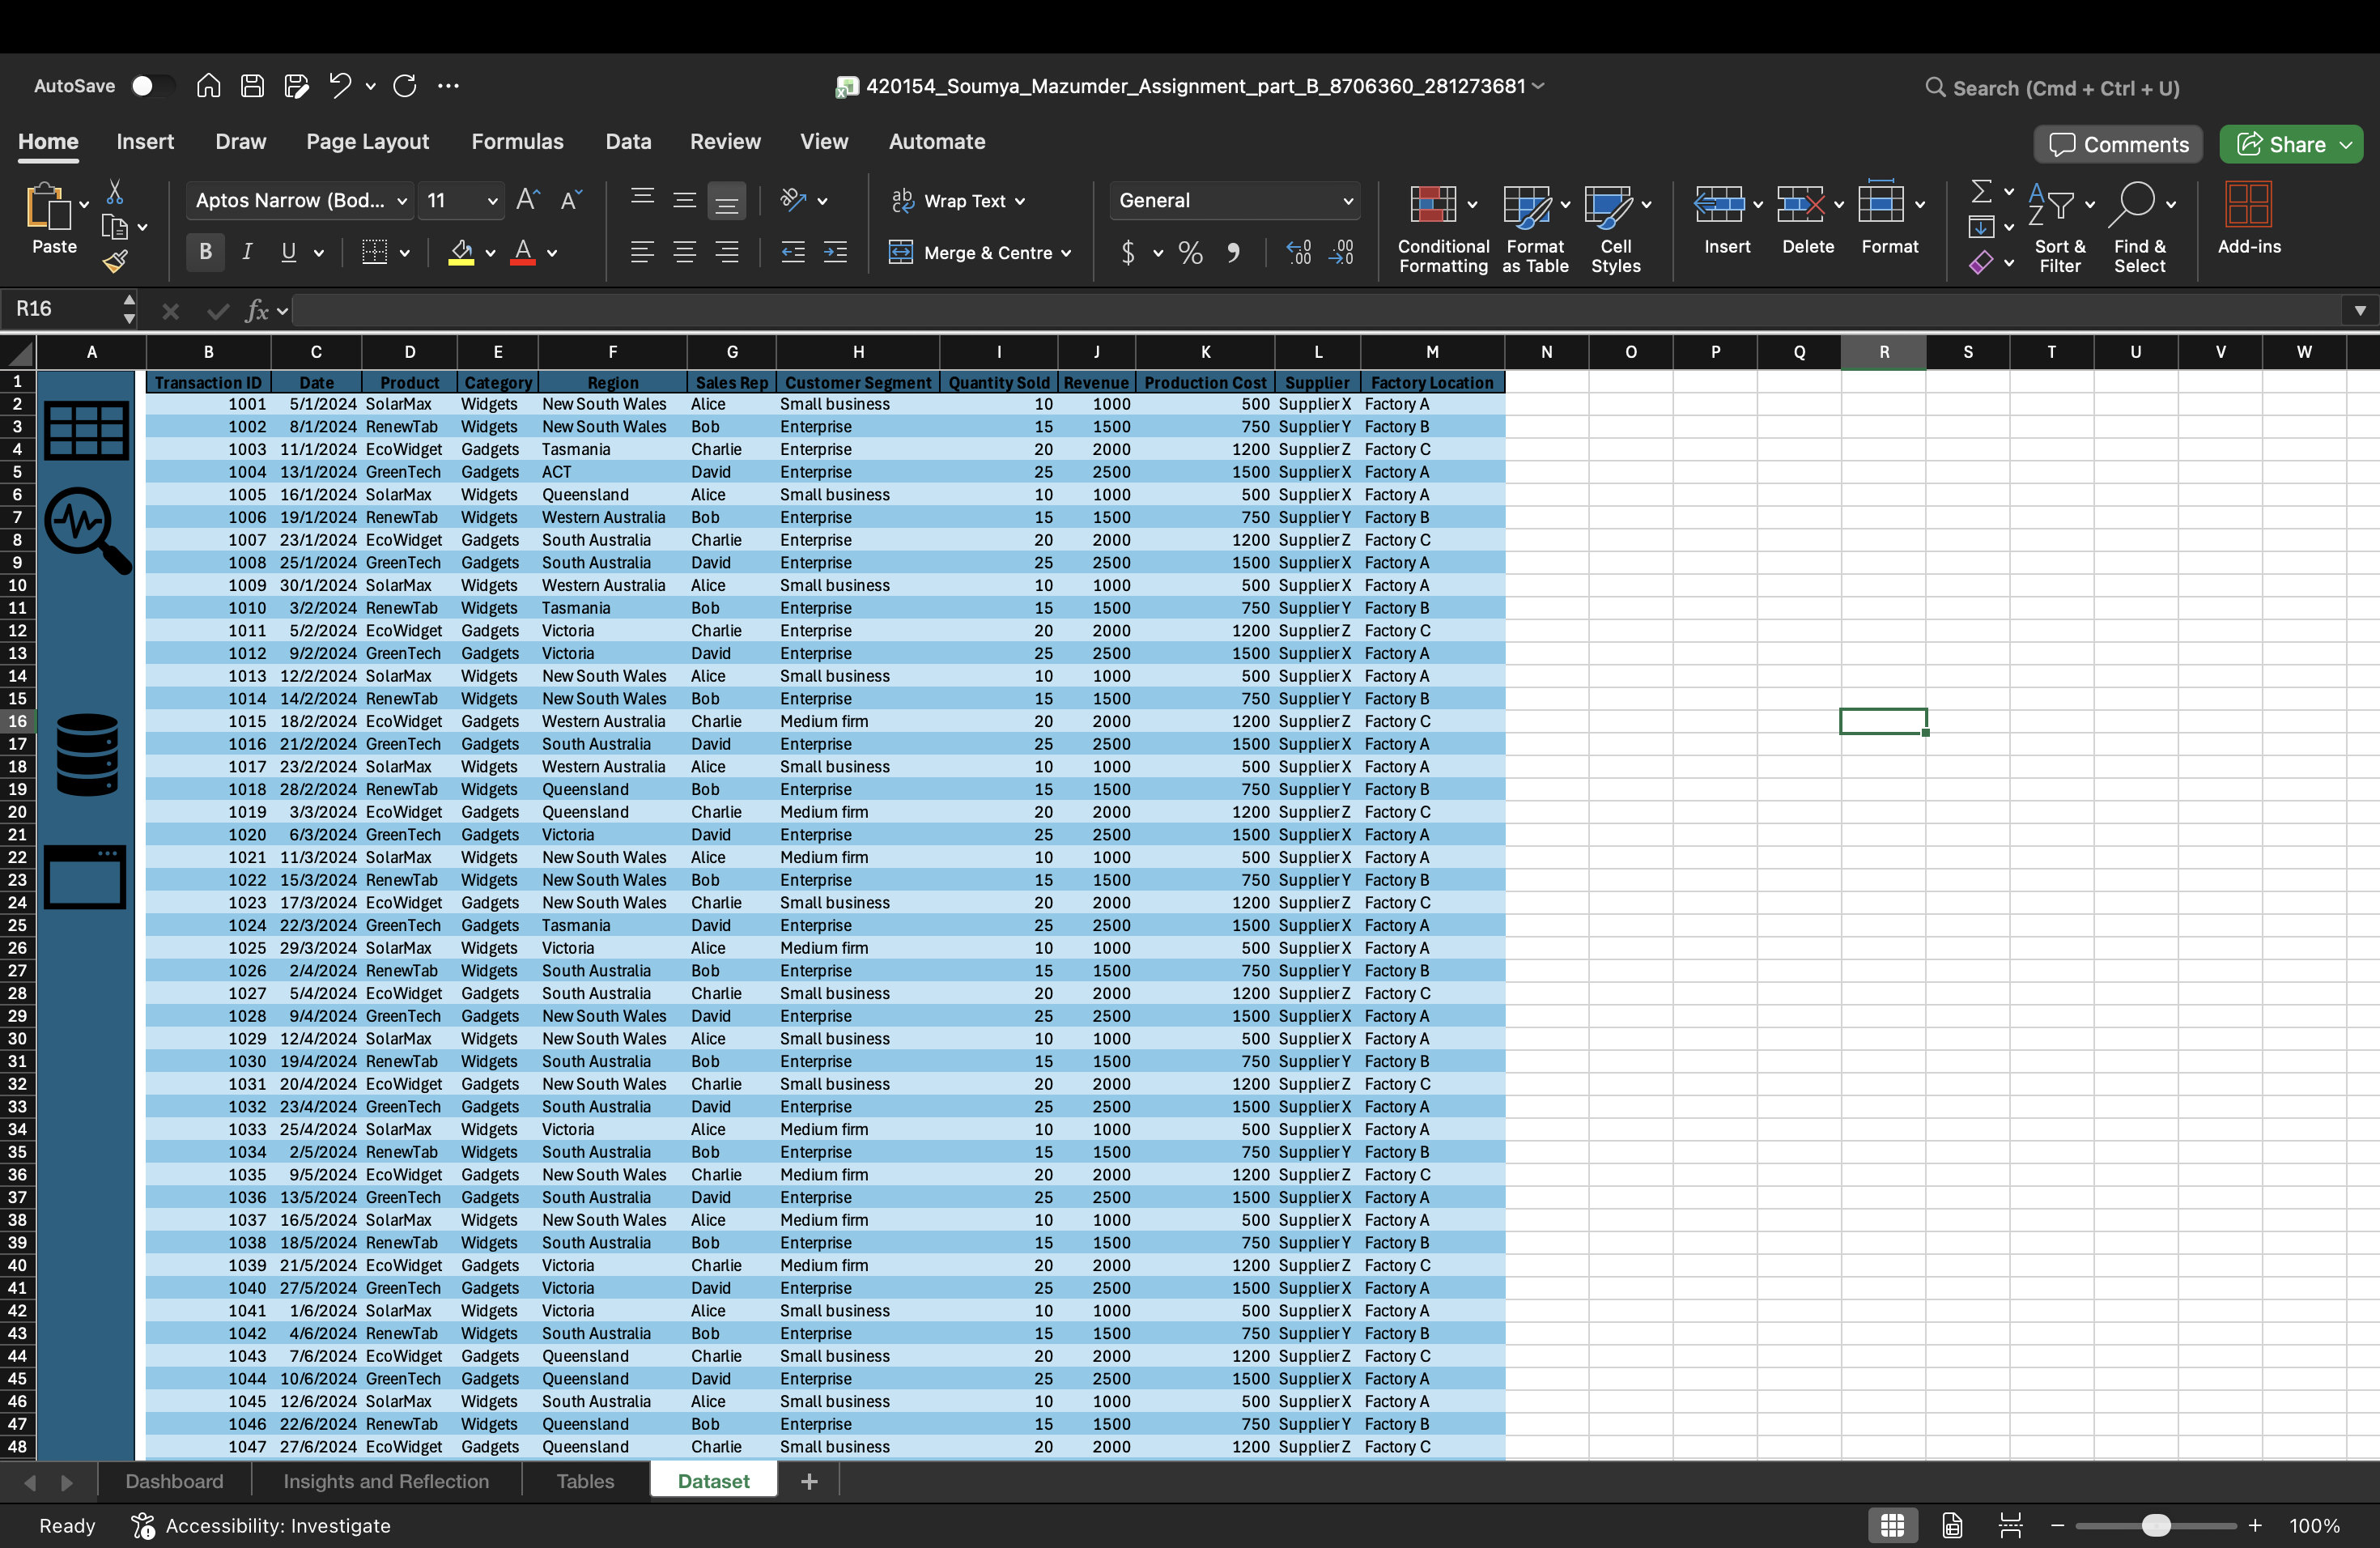The width and height of the screenshot is (2380, 1548).
Task: Click the Name Box showing R16
Action: [x=66, y=309]
